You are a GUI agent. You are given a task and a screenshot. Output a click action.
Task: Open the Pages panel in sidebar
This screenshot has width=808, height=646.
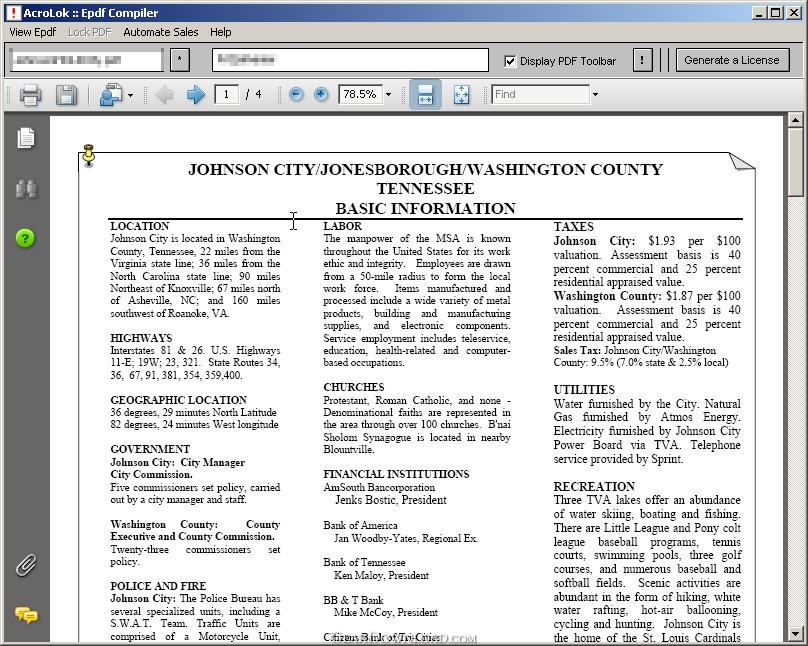pyautogui.click(x=26, y=139)
